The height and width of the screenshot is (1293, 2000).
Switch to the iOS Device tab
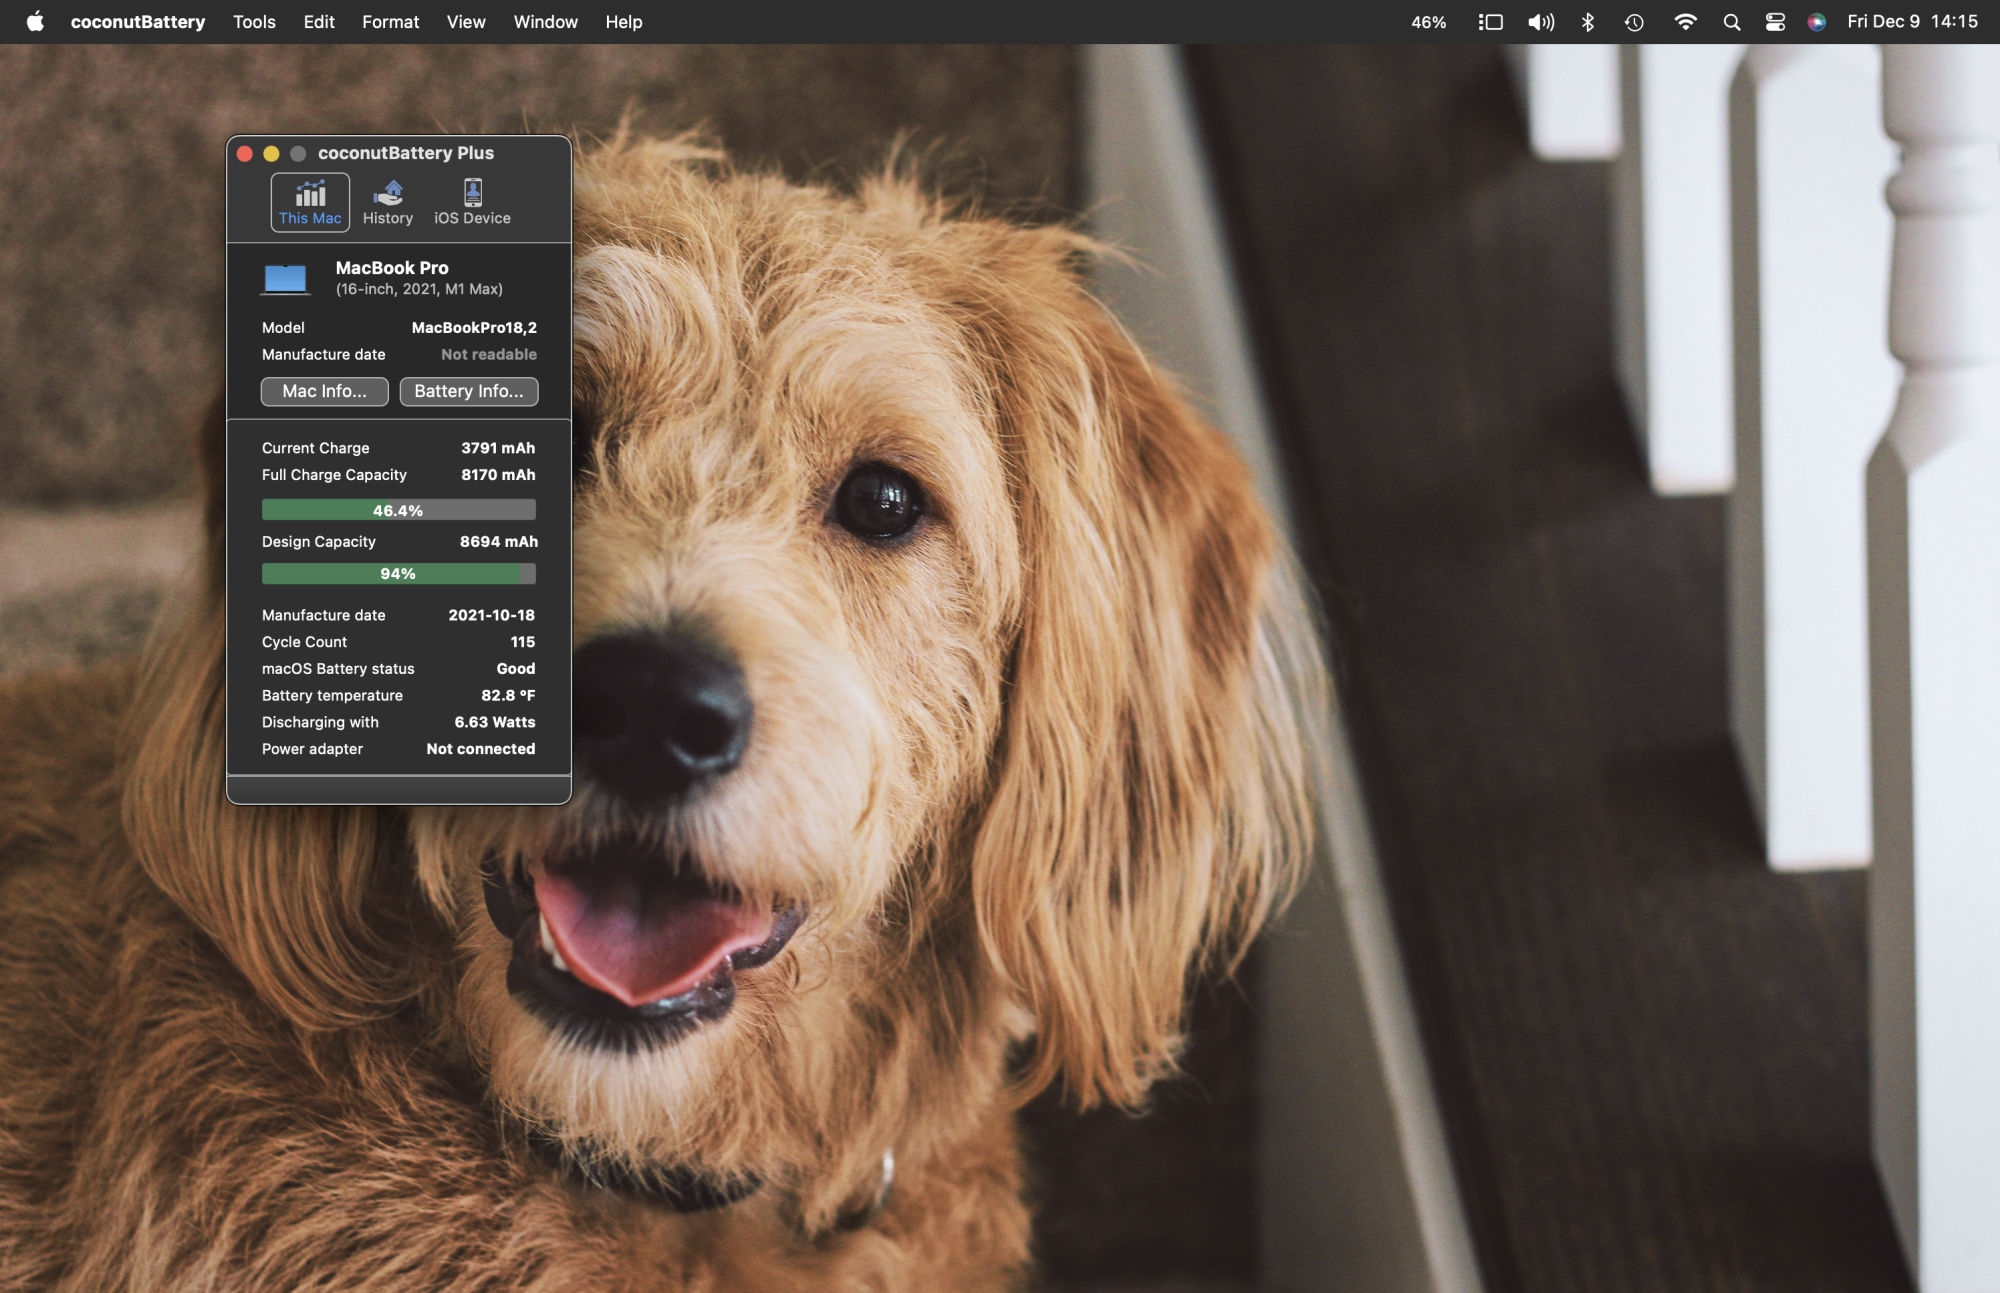tap(472, 201)
